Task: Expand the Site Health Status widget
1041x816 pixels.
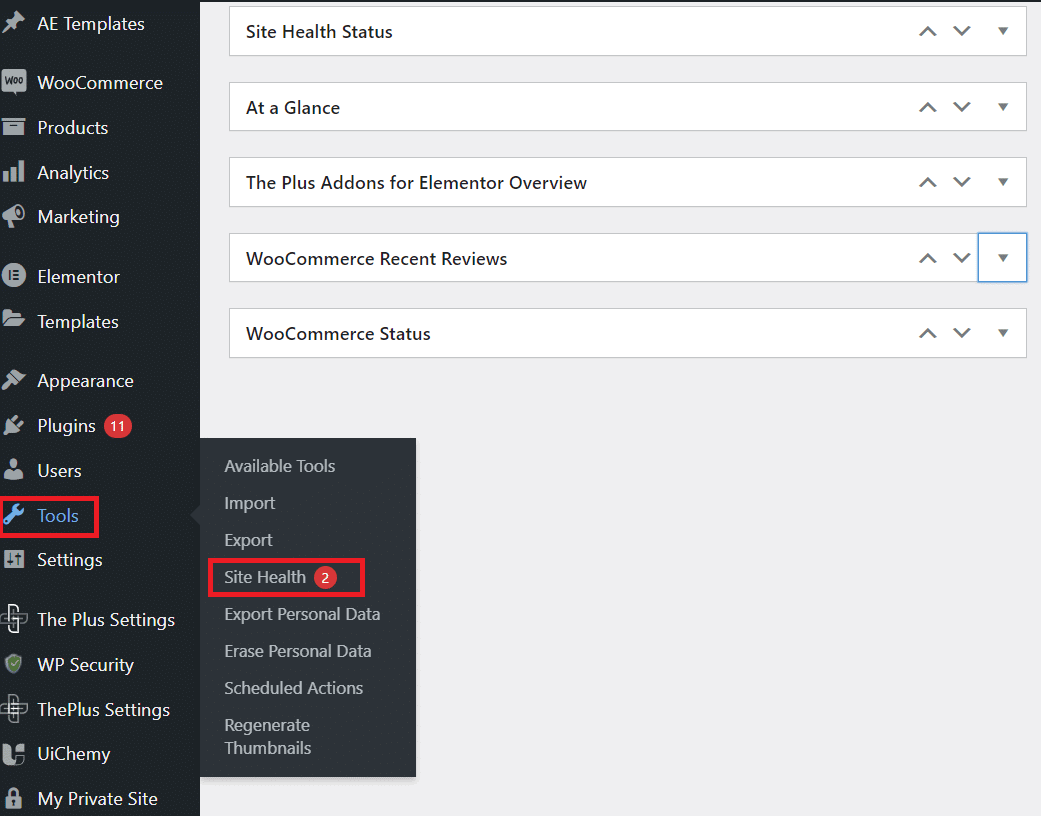Action: point(1002,31)
